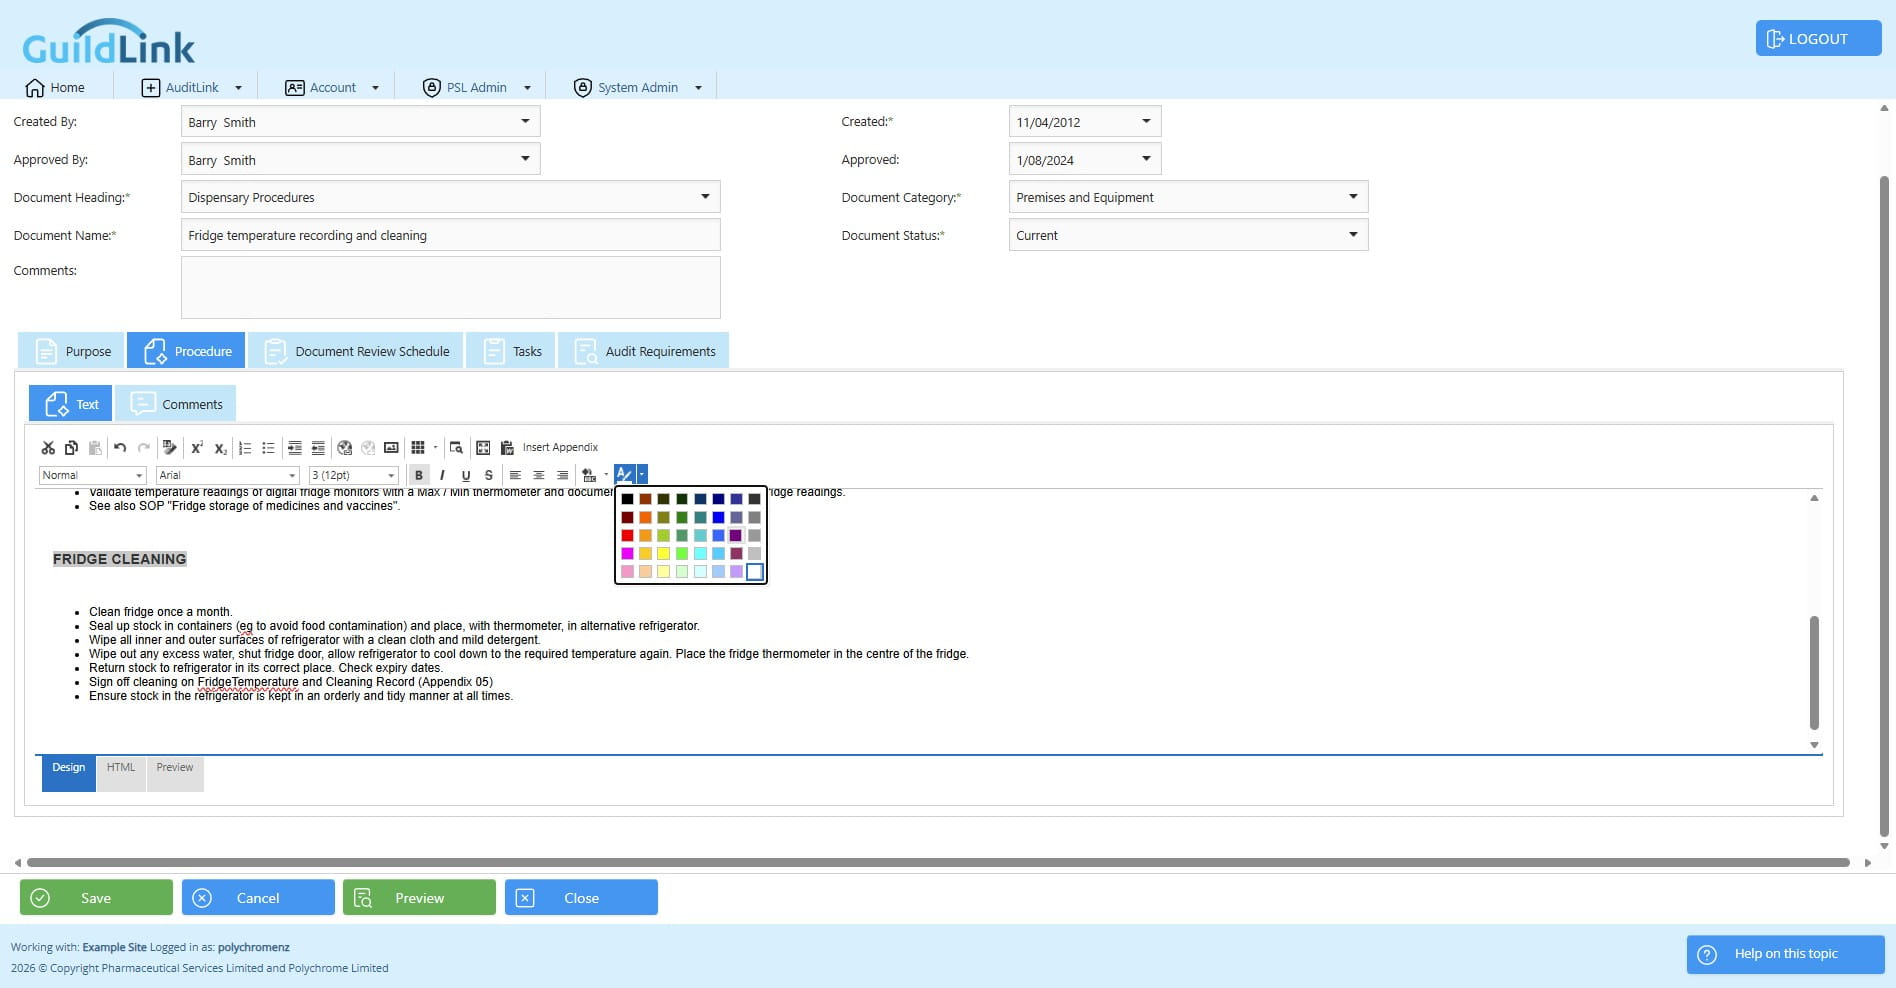1896x988 pixels.
Task: Open the Audit Requirements tab
Action: tap(644, 351)
